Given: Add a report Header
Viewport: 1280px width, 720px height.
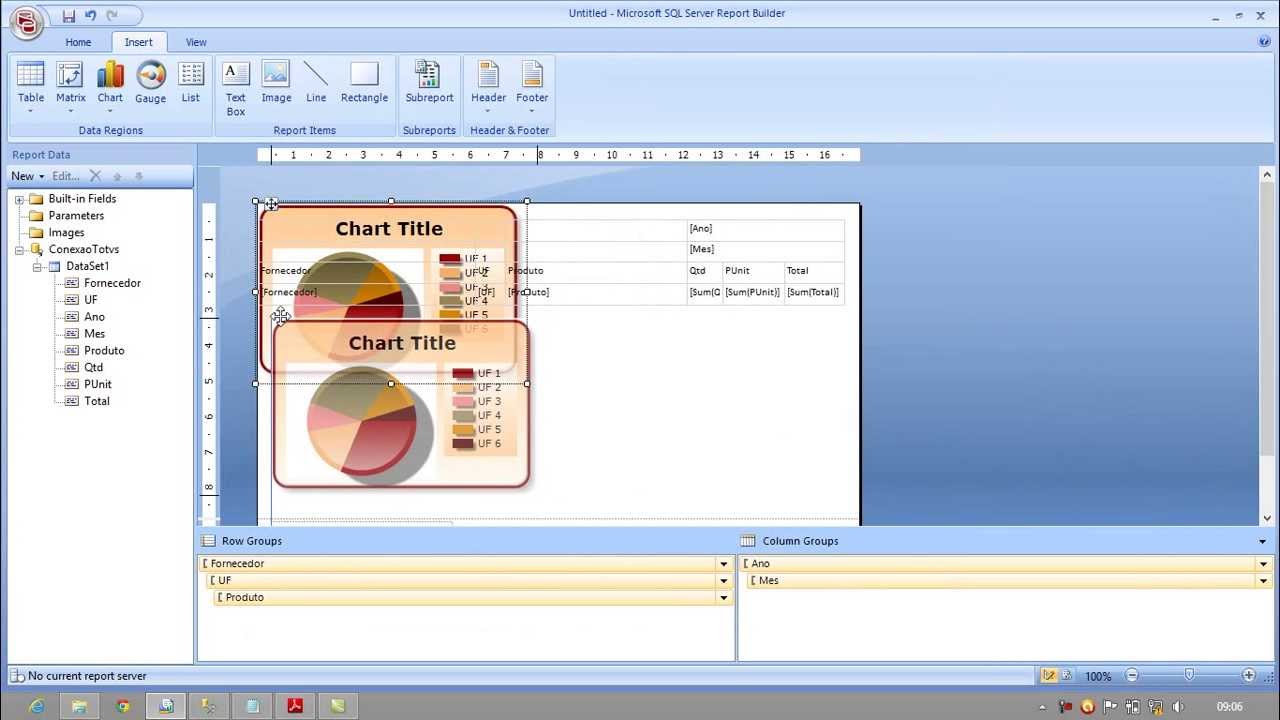Looking at the screenshot, I should (x=488, y=87).
